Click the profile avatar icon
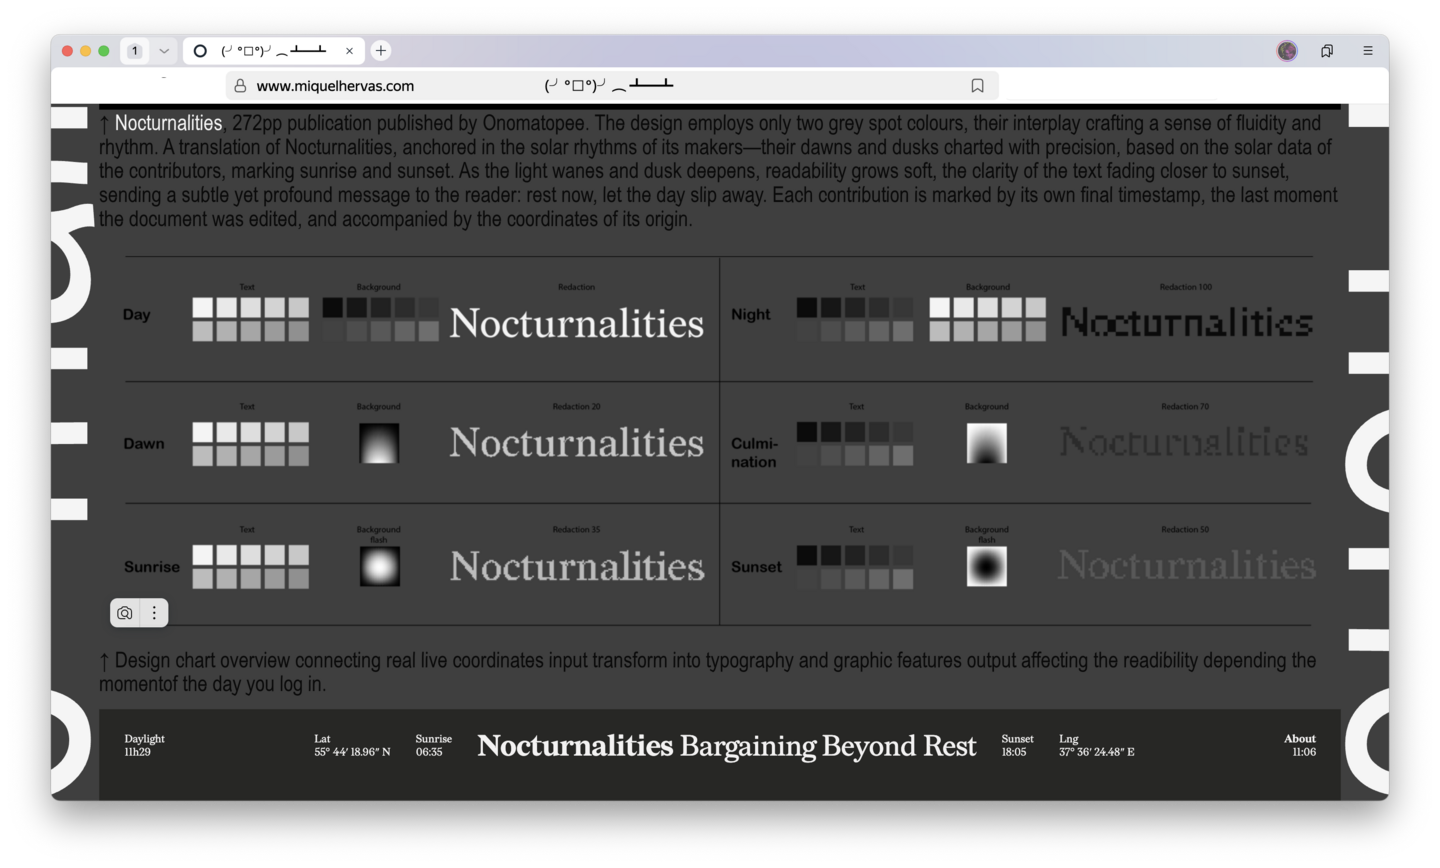The image size is (1440, 868). point(1287,51)
